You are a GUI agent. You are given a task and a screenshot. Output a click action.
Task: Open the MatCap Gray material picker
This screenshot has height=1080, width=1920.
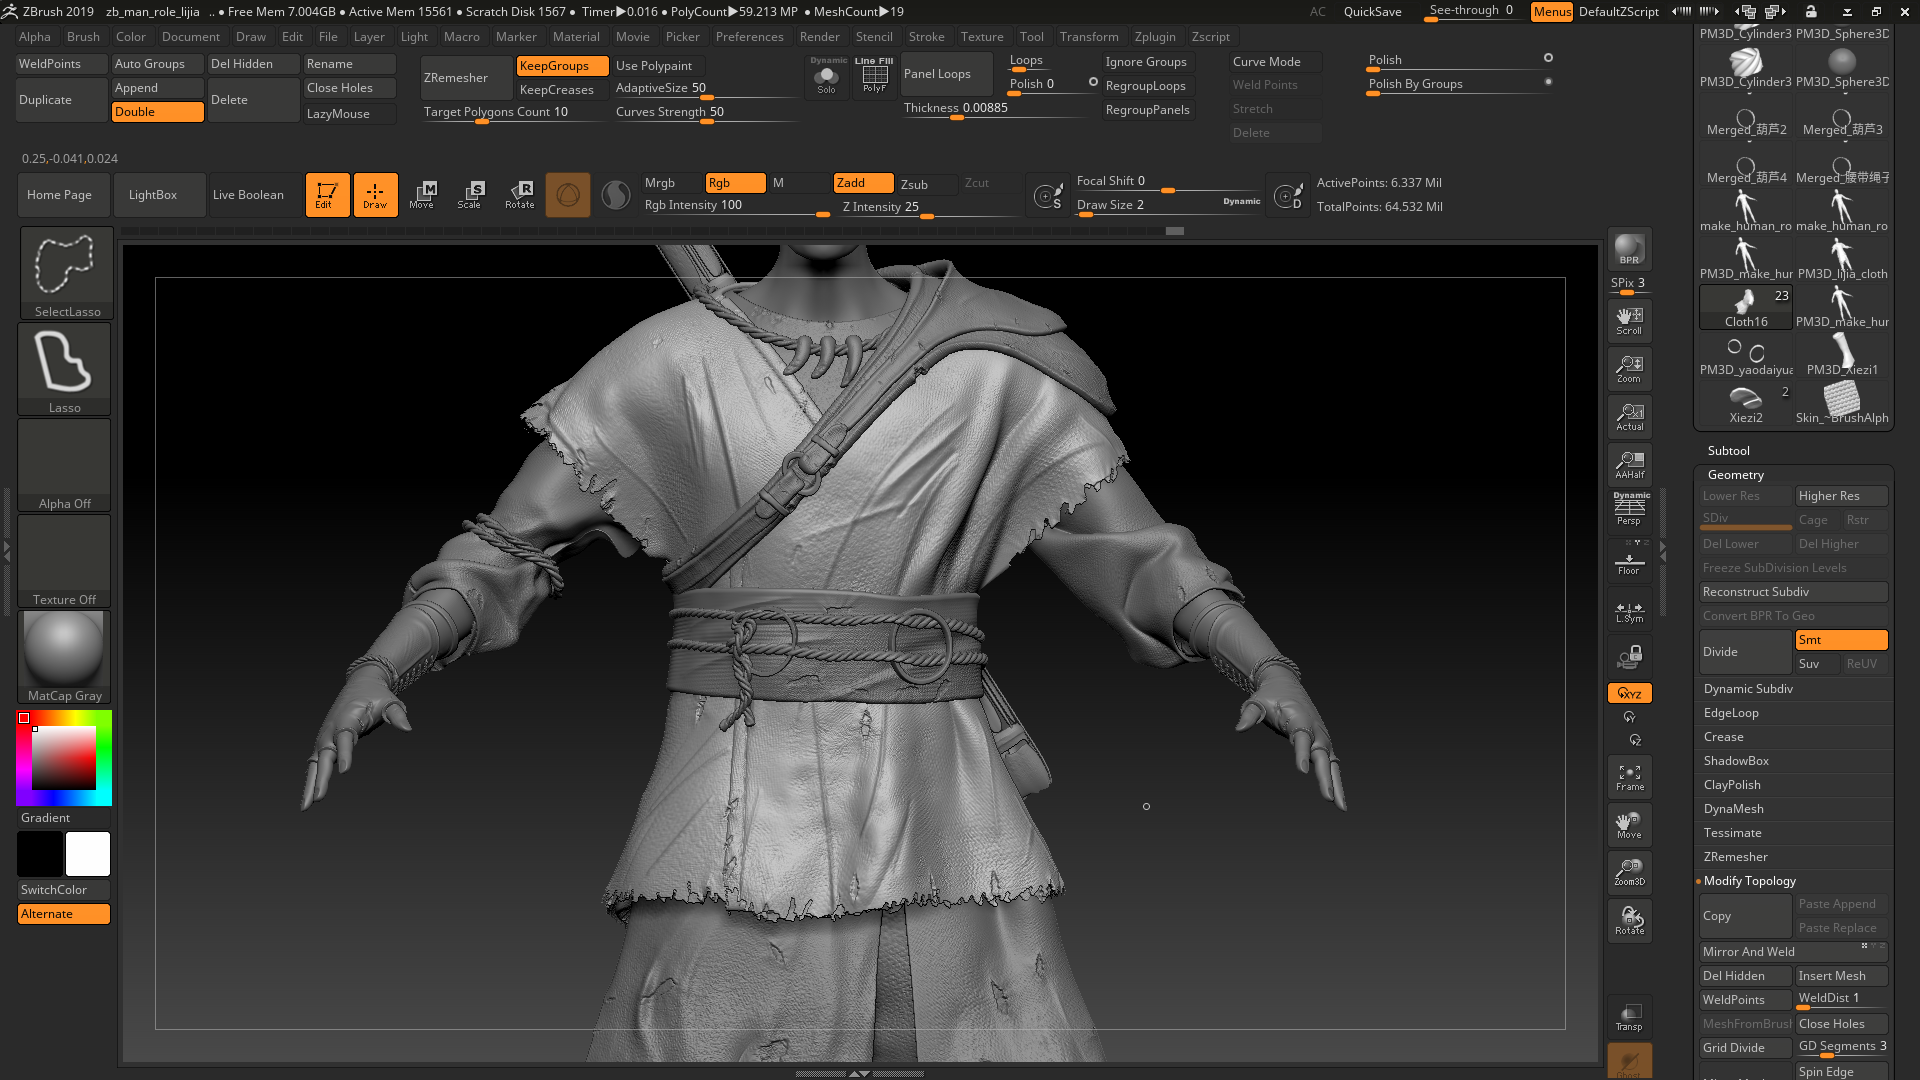[64, 650]
